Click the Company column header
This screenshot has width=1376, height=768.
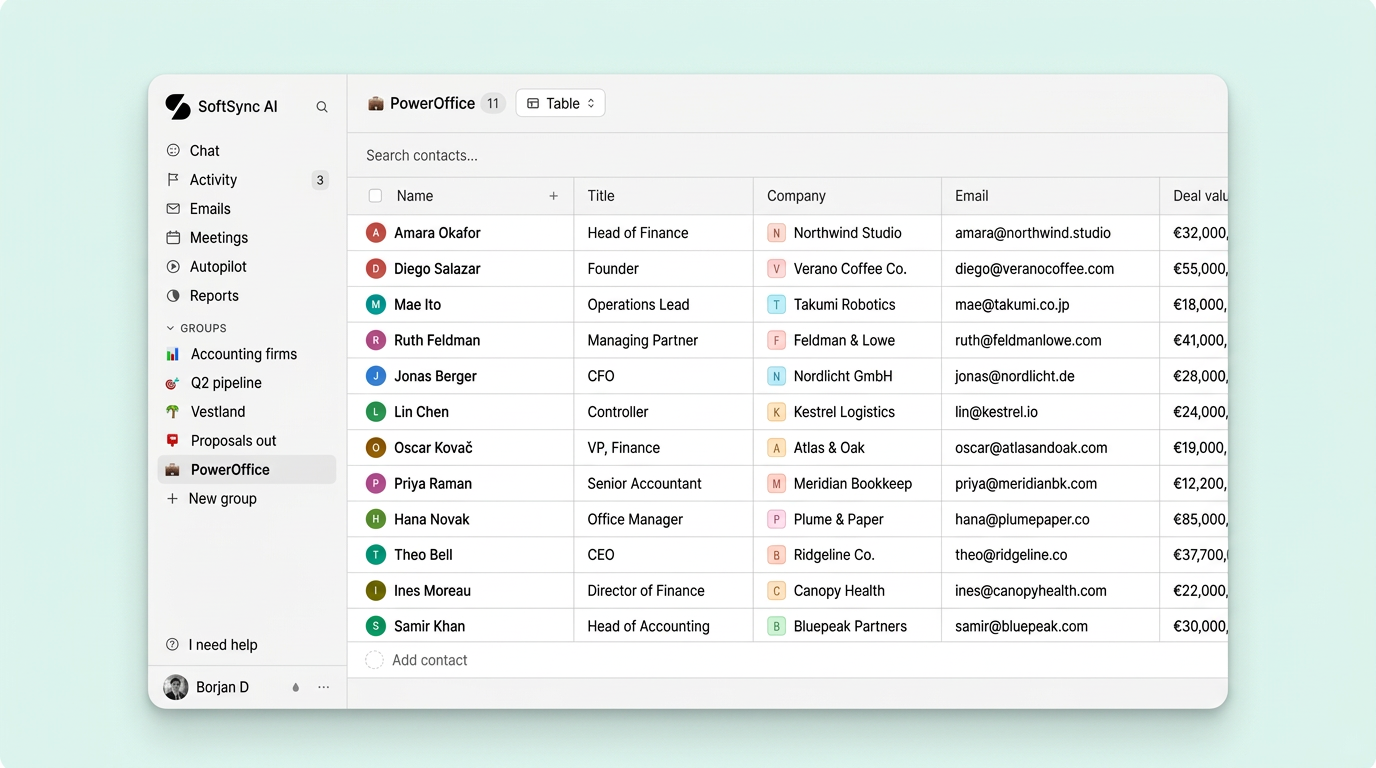click(x=847, y=196)
